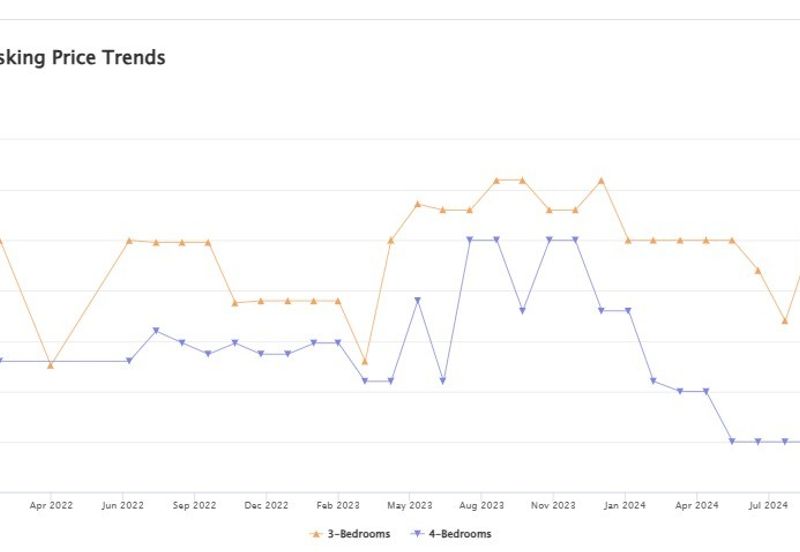This screenshot has width=800, height=552.
Task: Click the Apr 2022 axis label
Action: [x=51, y=506]
